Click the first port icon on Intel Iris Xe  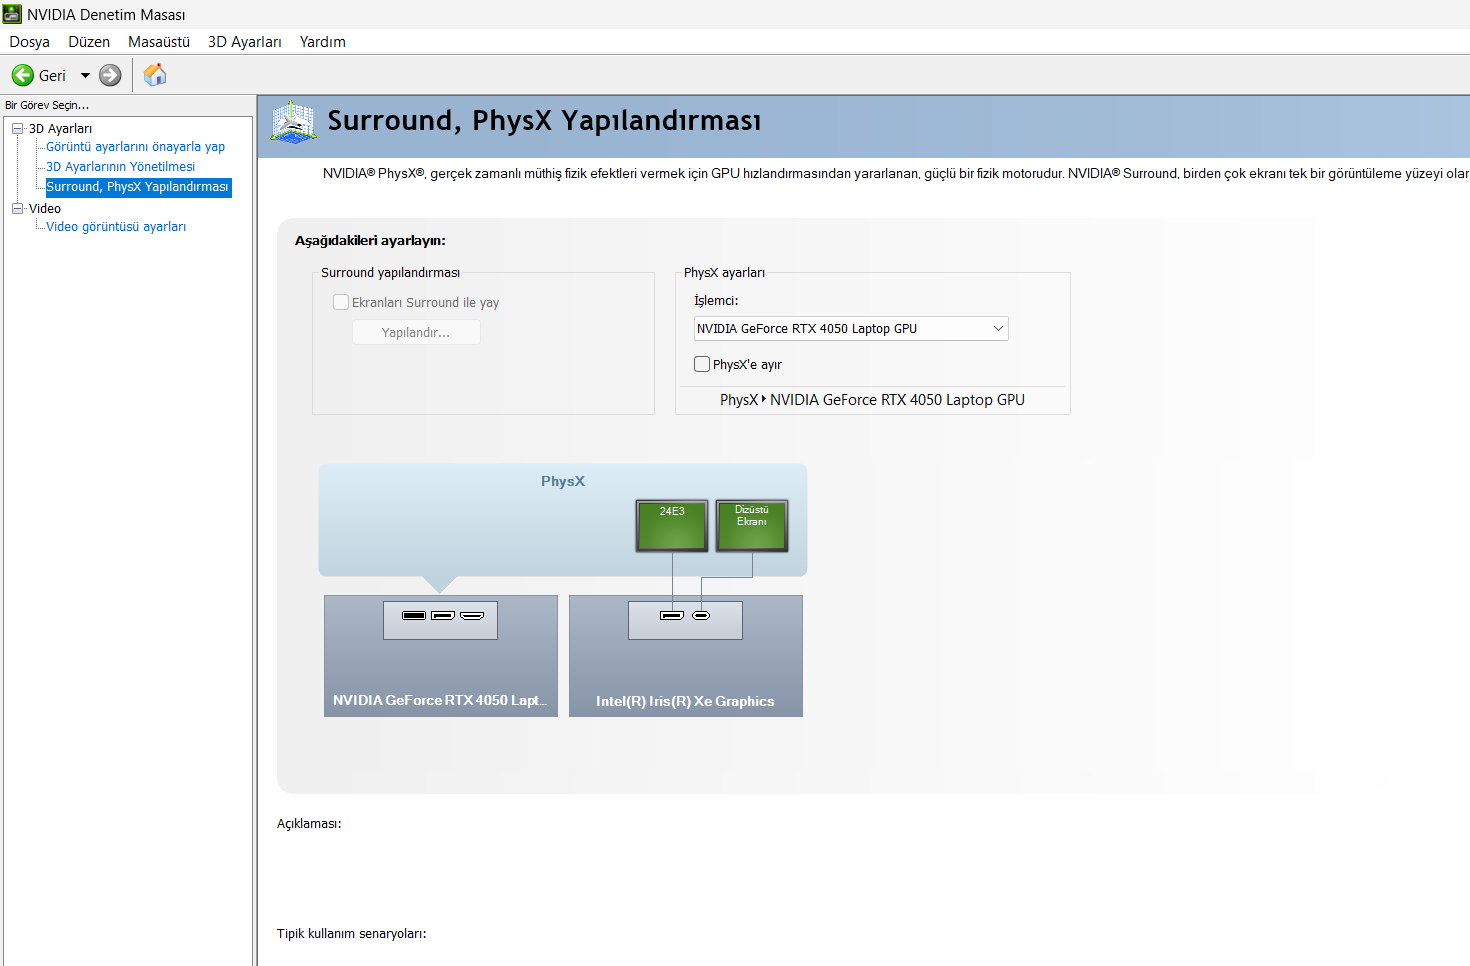672,615
